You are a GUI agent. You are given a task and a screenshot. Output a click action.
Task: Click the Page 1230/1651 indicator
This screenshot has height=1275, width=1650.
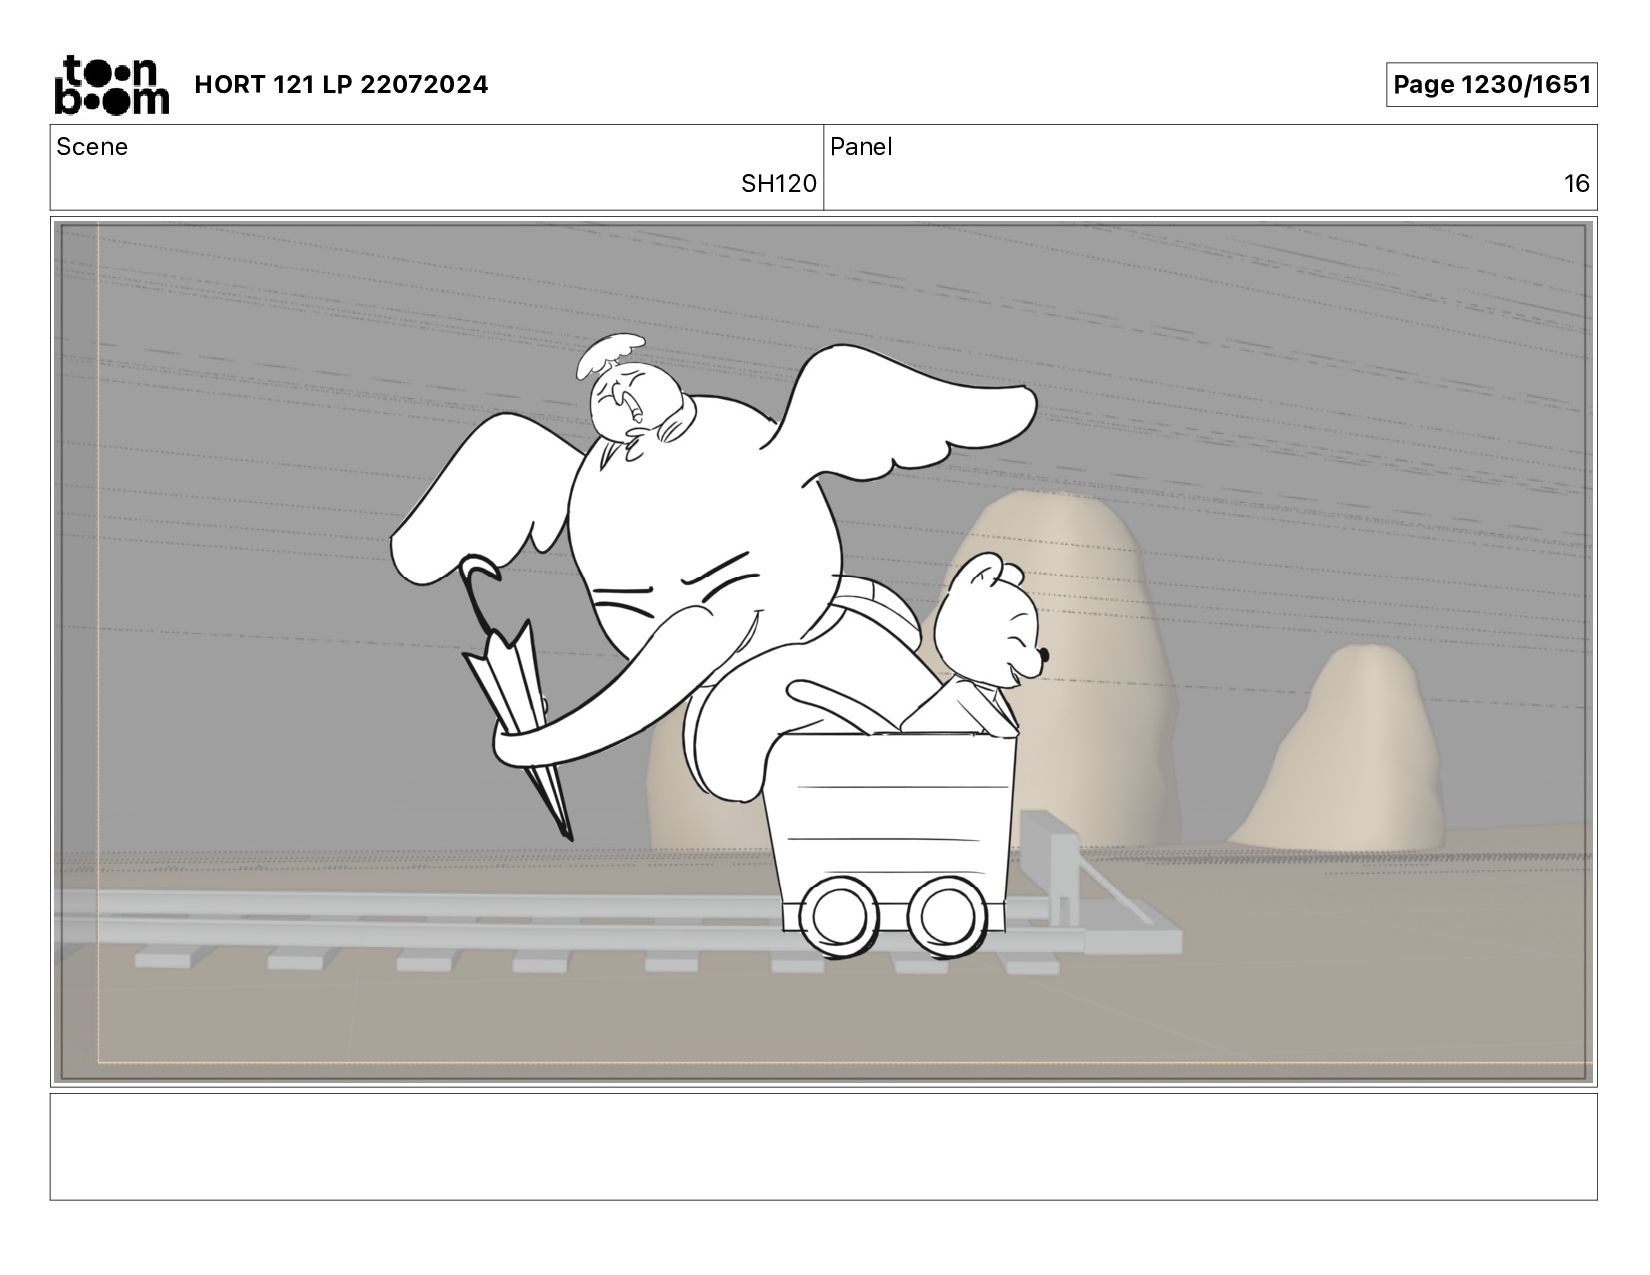click(1491, 85)
